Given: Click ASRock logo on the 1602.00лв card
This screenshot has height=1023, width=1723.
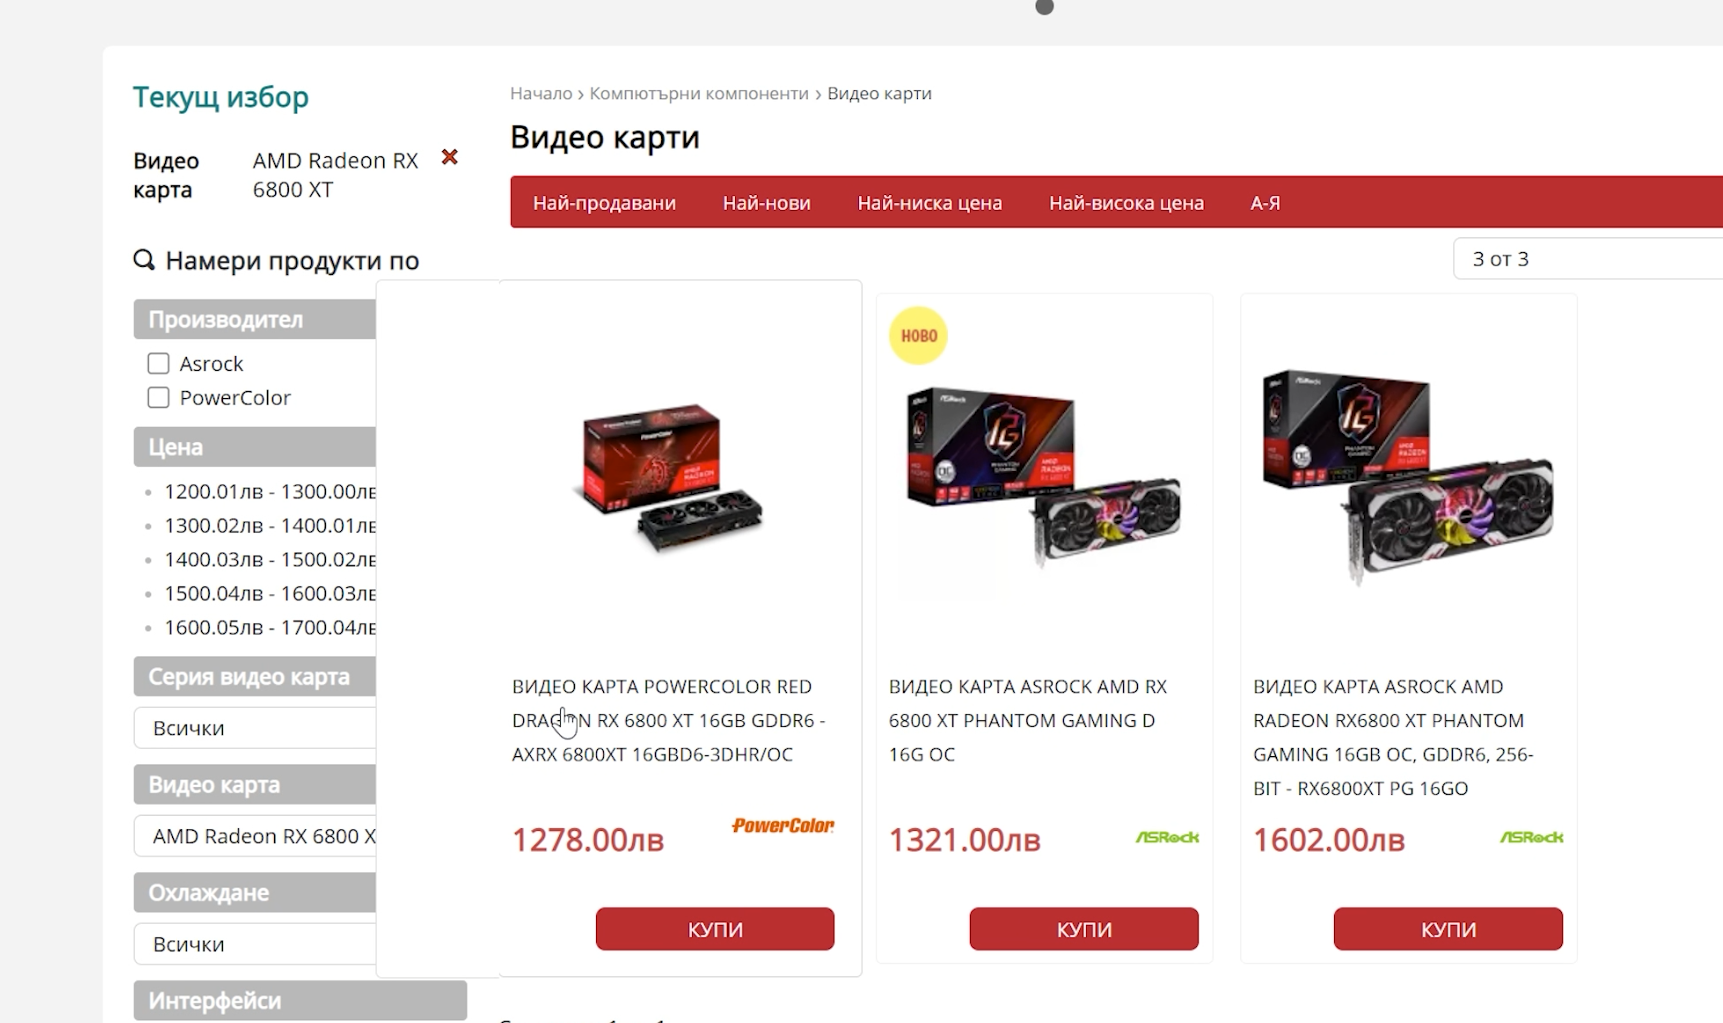Looking at the screenshot, I should (x=1531, y=837).
